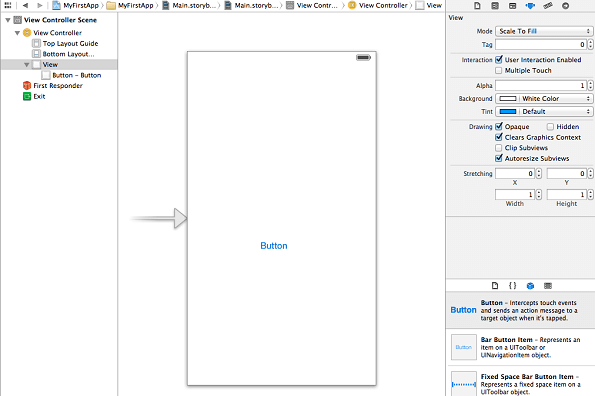Image resolution: width=595 pixels, height=396 pixels.
Task: Select the View row in outline
Action: [x=59, y=64]
